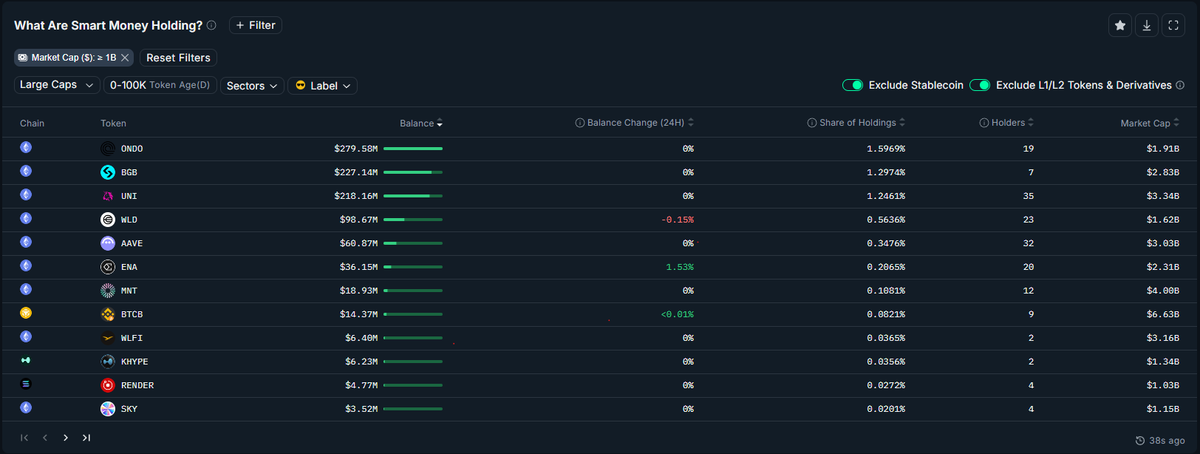Screen dimensions: 1200x454
Task: Toggle Exclude L1/L2 Tokens & Derivatives switch
Action: pyautogui.click(x=980, y=86)
